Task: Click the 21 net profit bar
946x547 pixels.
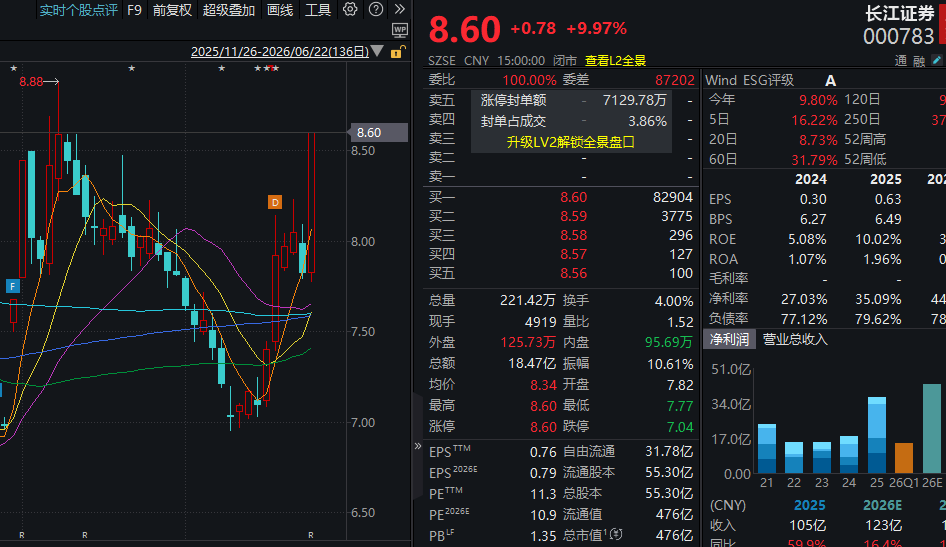Action: coord(767,448)
